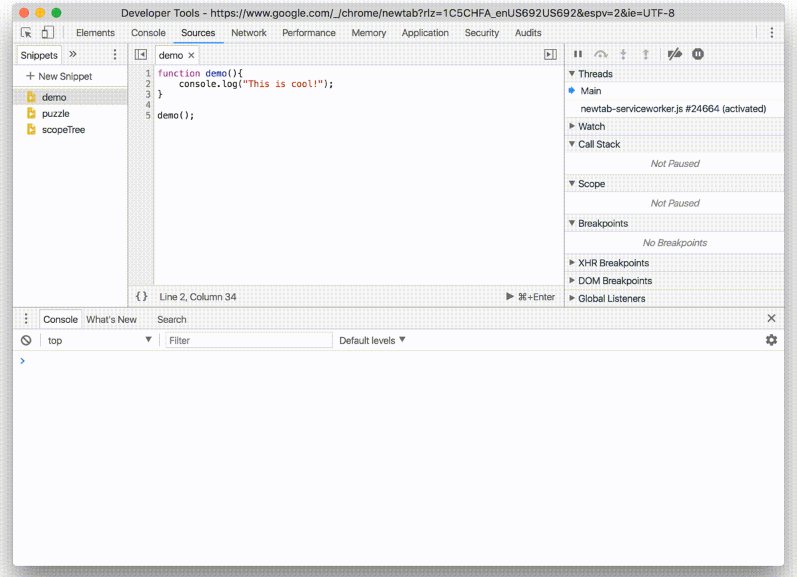Click the console.log code line

[256, 84]
